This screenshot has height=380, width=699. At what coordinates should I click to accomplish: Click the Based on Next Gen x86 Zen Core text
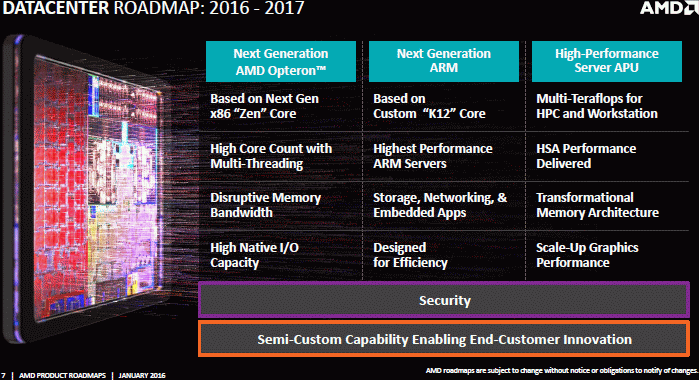pos(264,106)
